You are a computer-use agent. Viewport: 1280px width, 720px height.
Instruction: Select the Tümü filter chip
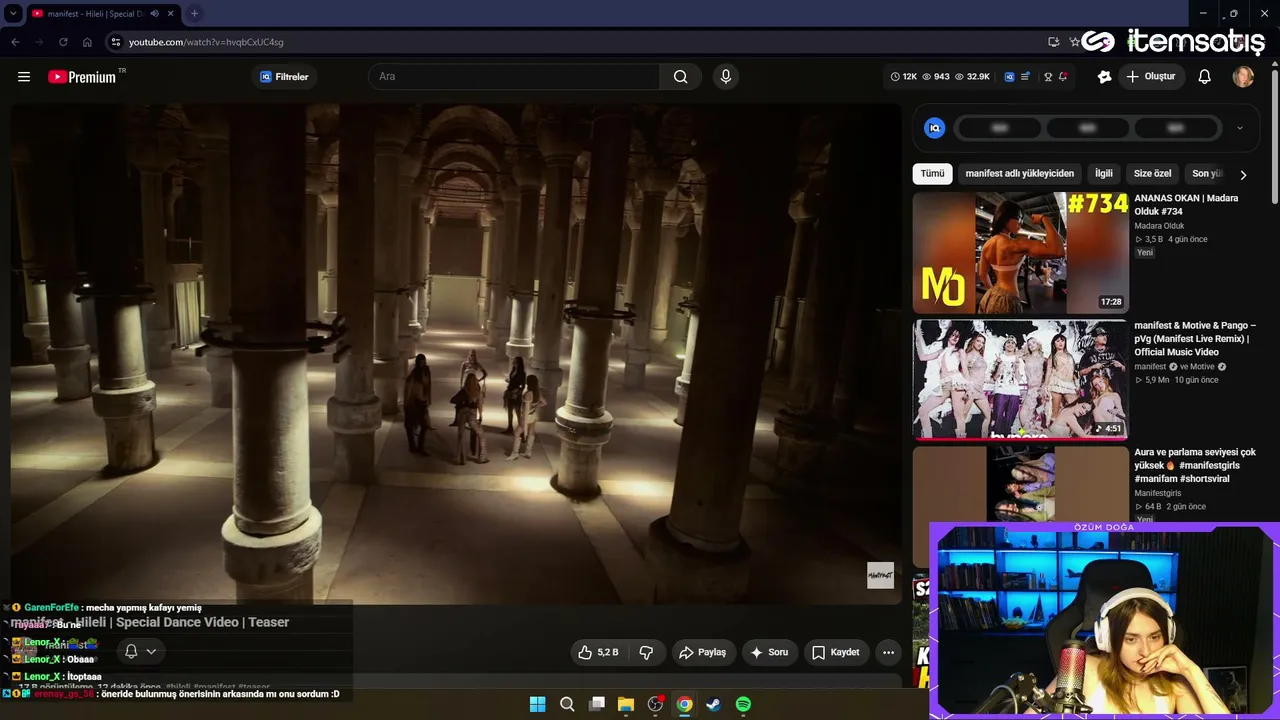[x=932, y=173]
